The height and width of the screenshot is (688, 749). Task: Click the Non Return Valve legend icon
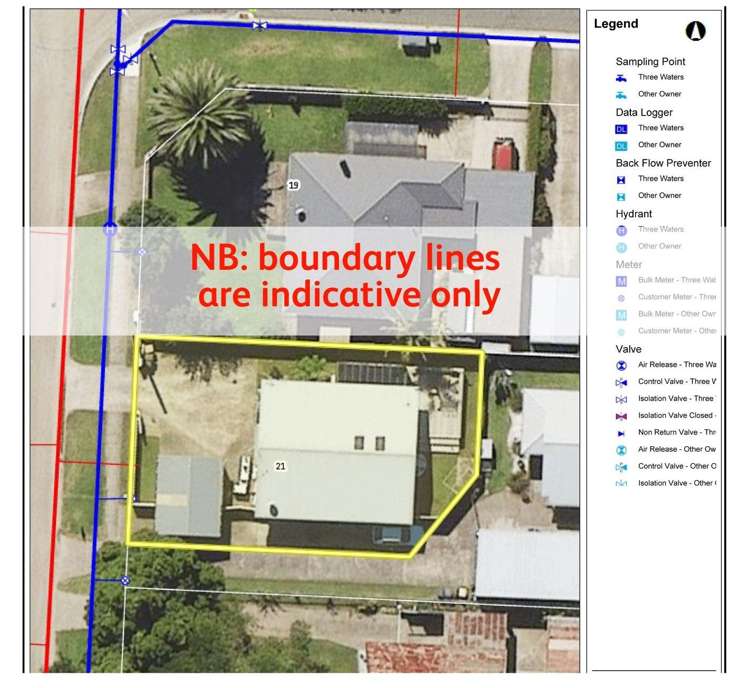(x=621, y=433)
